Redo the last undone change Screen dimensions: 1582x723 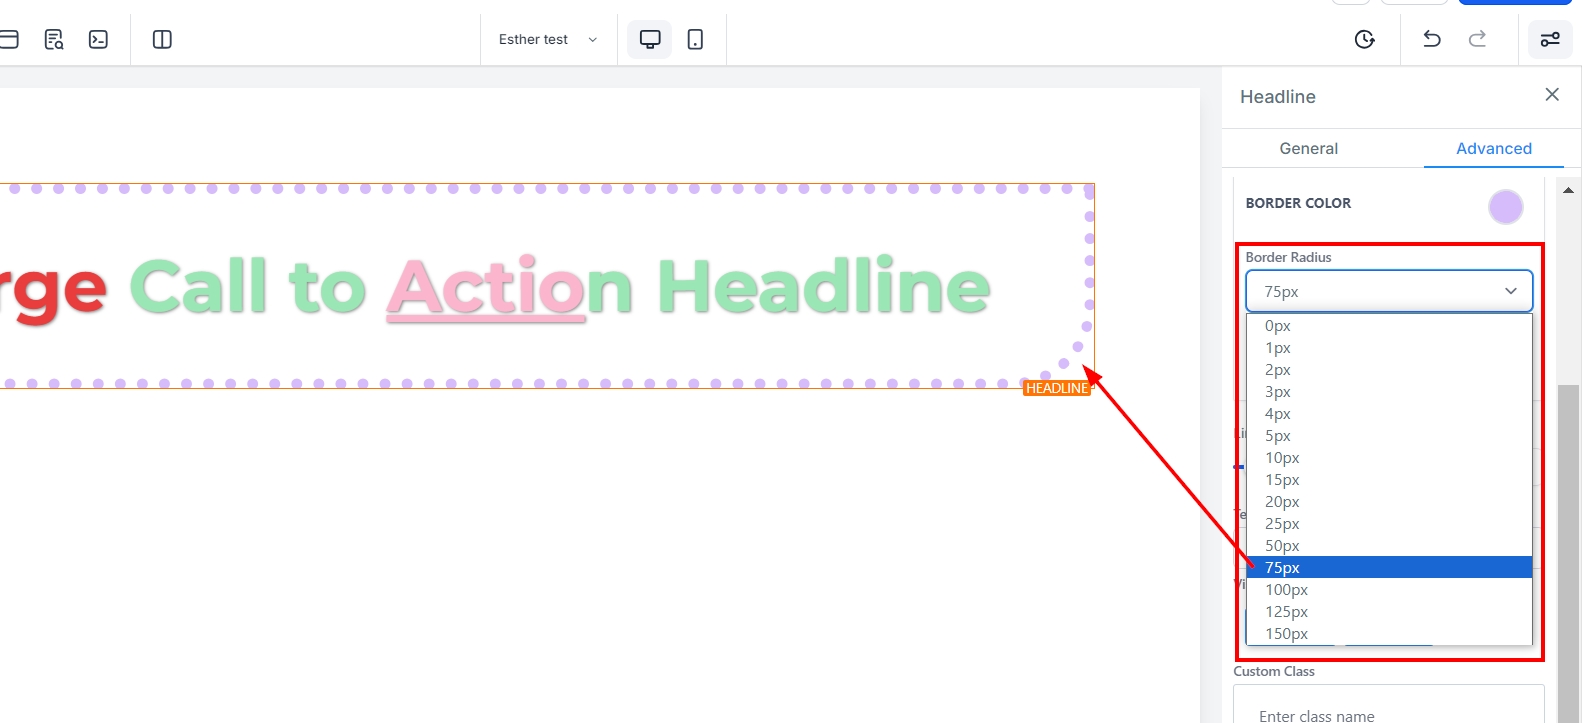(x=1477, y=39)
